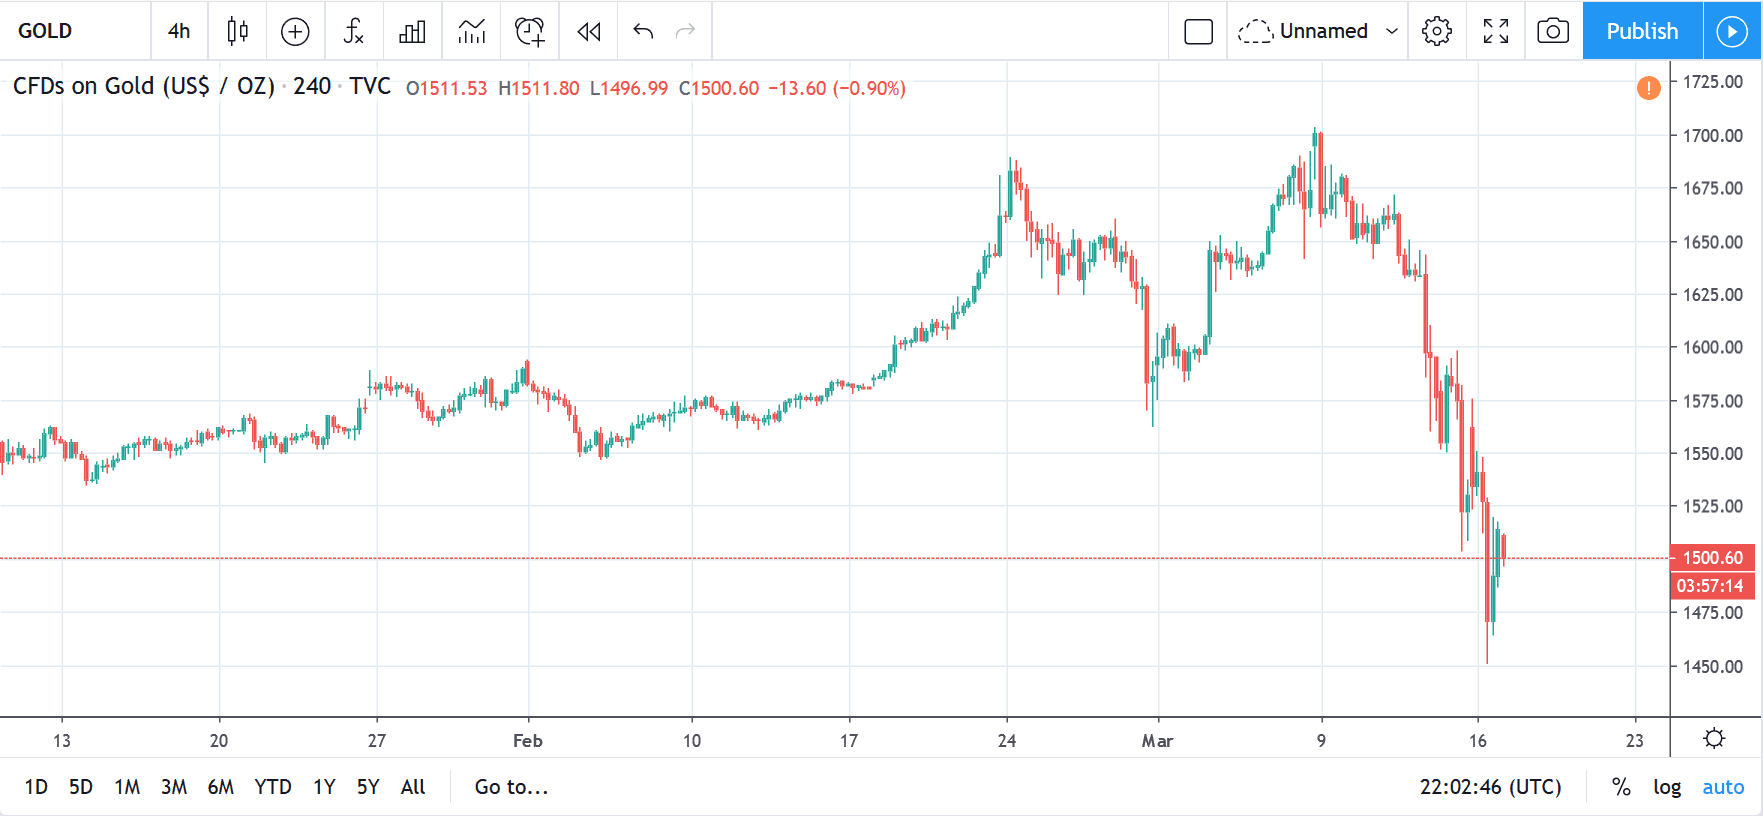
Task: Click the Publish button
Action: tap(1642, 31)
